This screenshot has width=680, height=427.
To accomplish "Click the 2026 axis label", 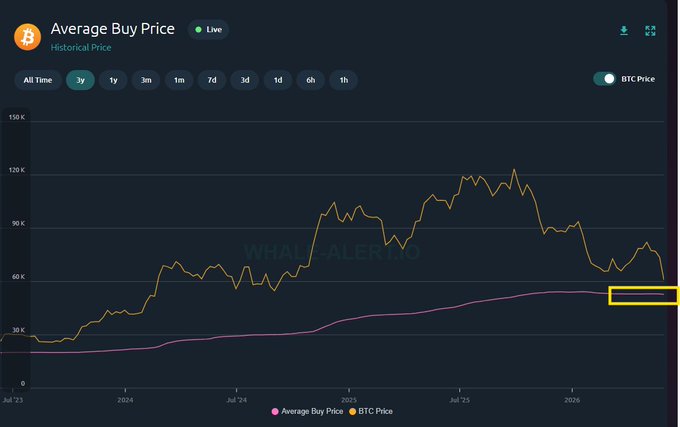I will coord(572,400).
